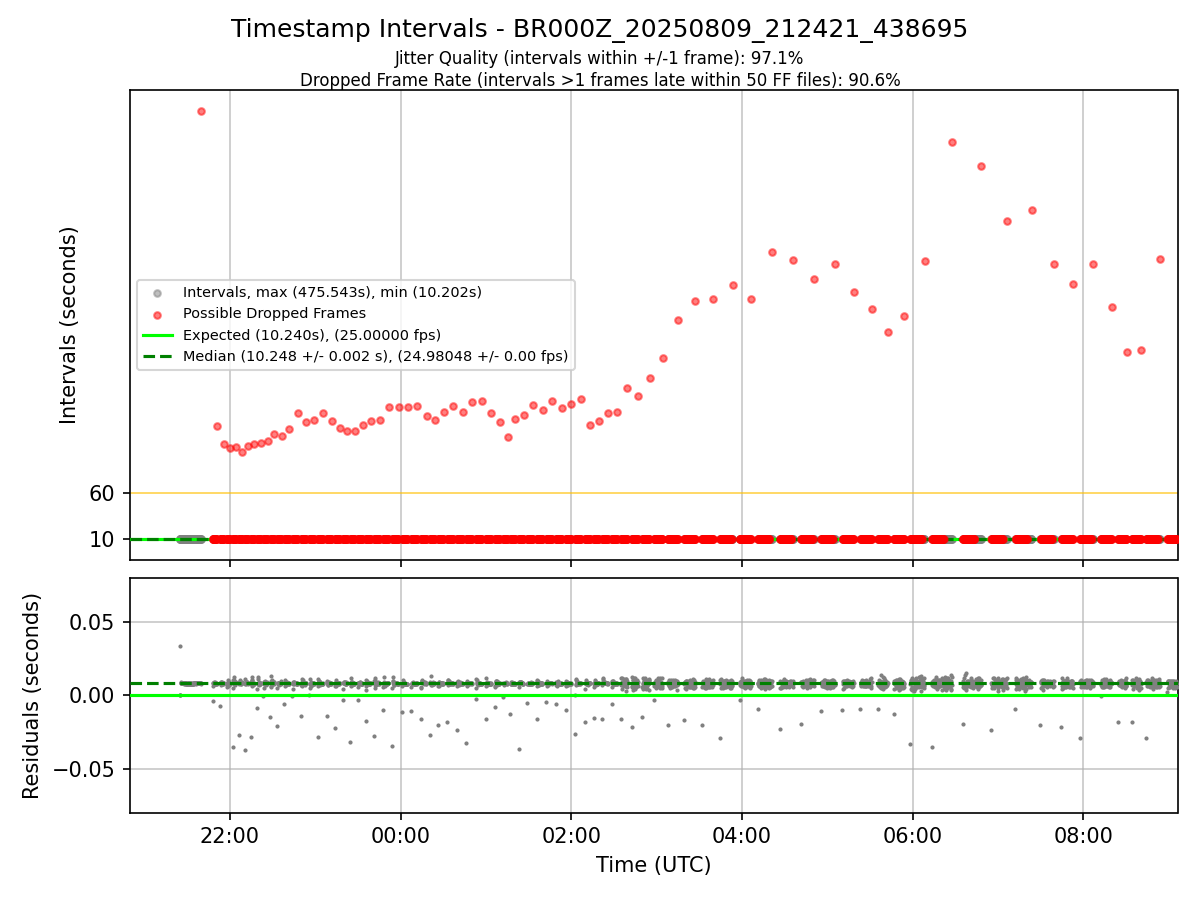The width and height of the screenshot is (1200, 900).
Task: Click legend entry 'Intervals, max (475.543s), min (10.202s)'
Action: click(x=332, y=292)
